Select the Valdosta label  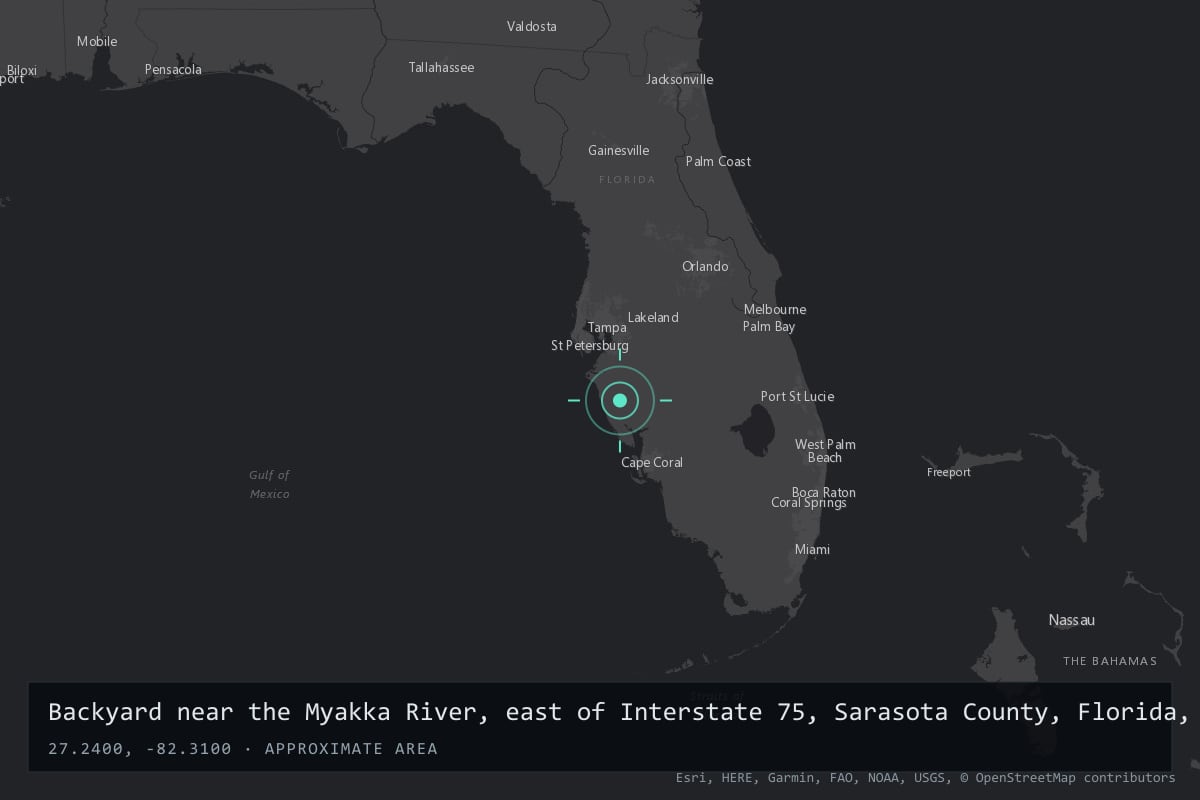point(532,27)
